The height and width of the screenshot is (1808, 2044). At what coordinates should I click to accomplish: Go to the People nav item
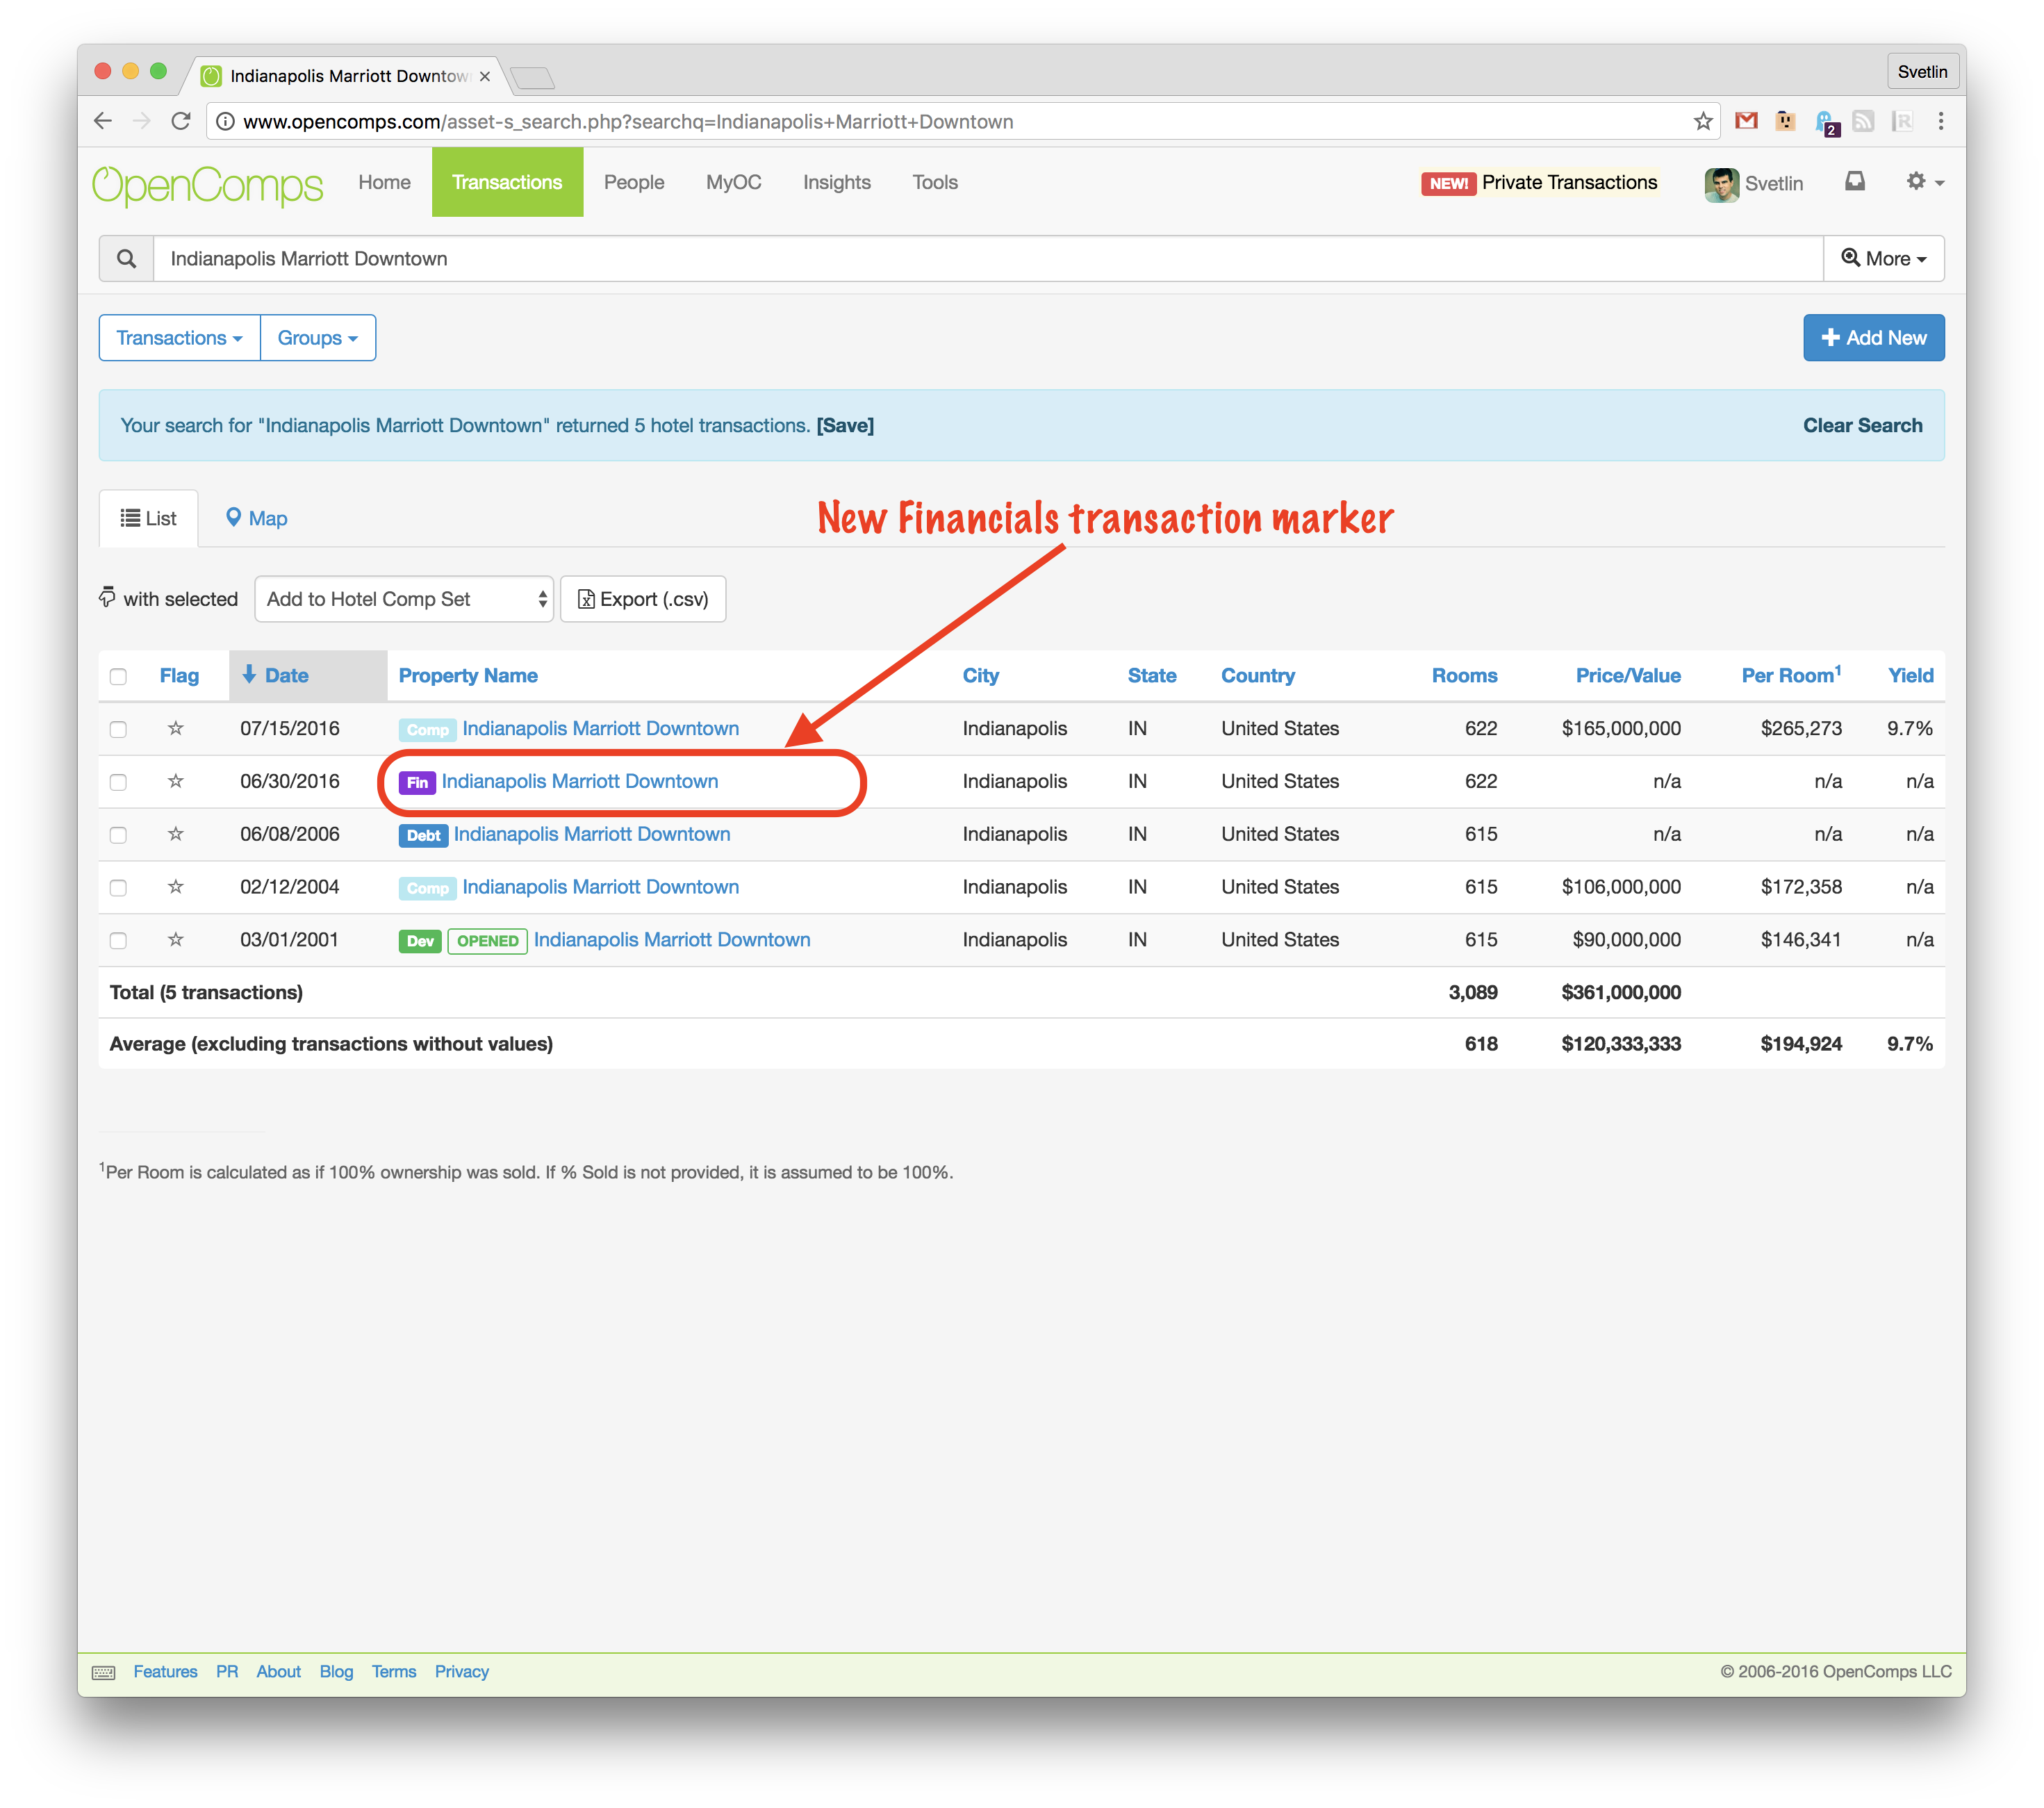(x=634, y=182)
